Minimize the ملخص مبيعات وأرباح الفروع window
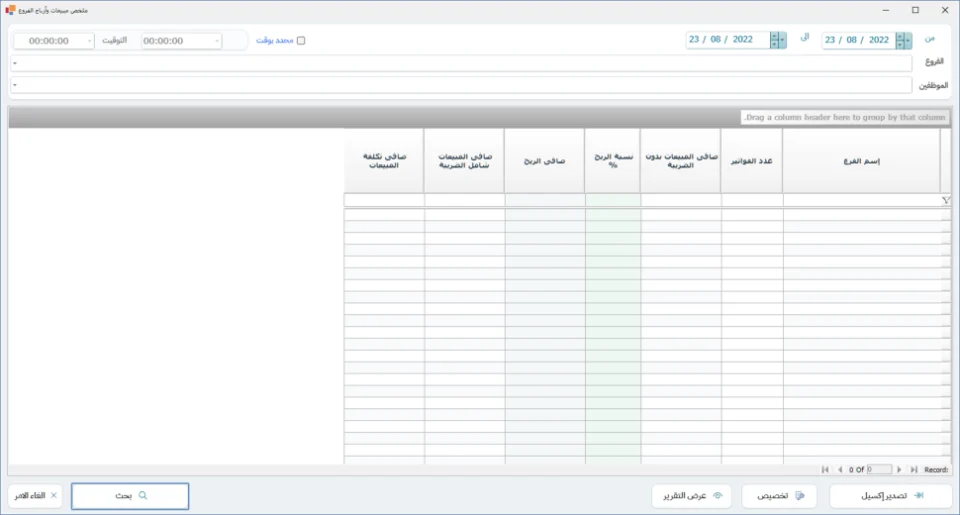This screenshot has width=960, height=515. [x=885, y=10]
